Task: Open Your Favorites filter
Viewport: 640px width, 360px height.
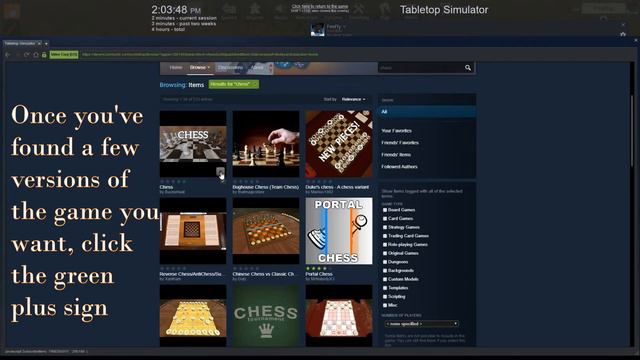Action: click(x=396, y=131)
